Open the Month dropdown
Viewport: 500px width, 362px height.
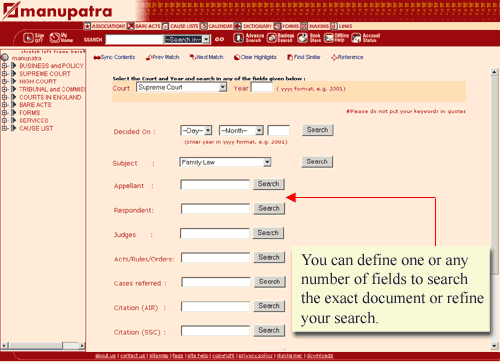point(241,130)
